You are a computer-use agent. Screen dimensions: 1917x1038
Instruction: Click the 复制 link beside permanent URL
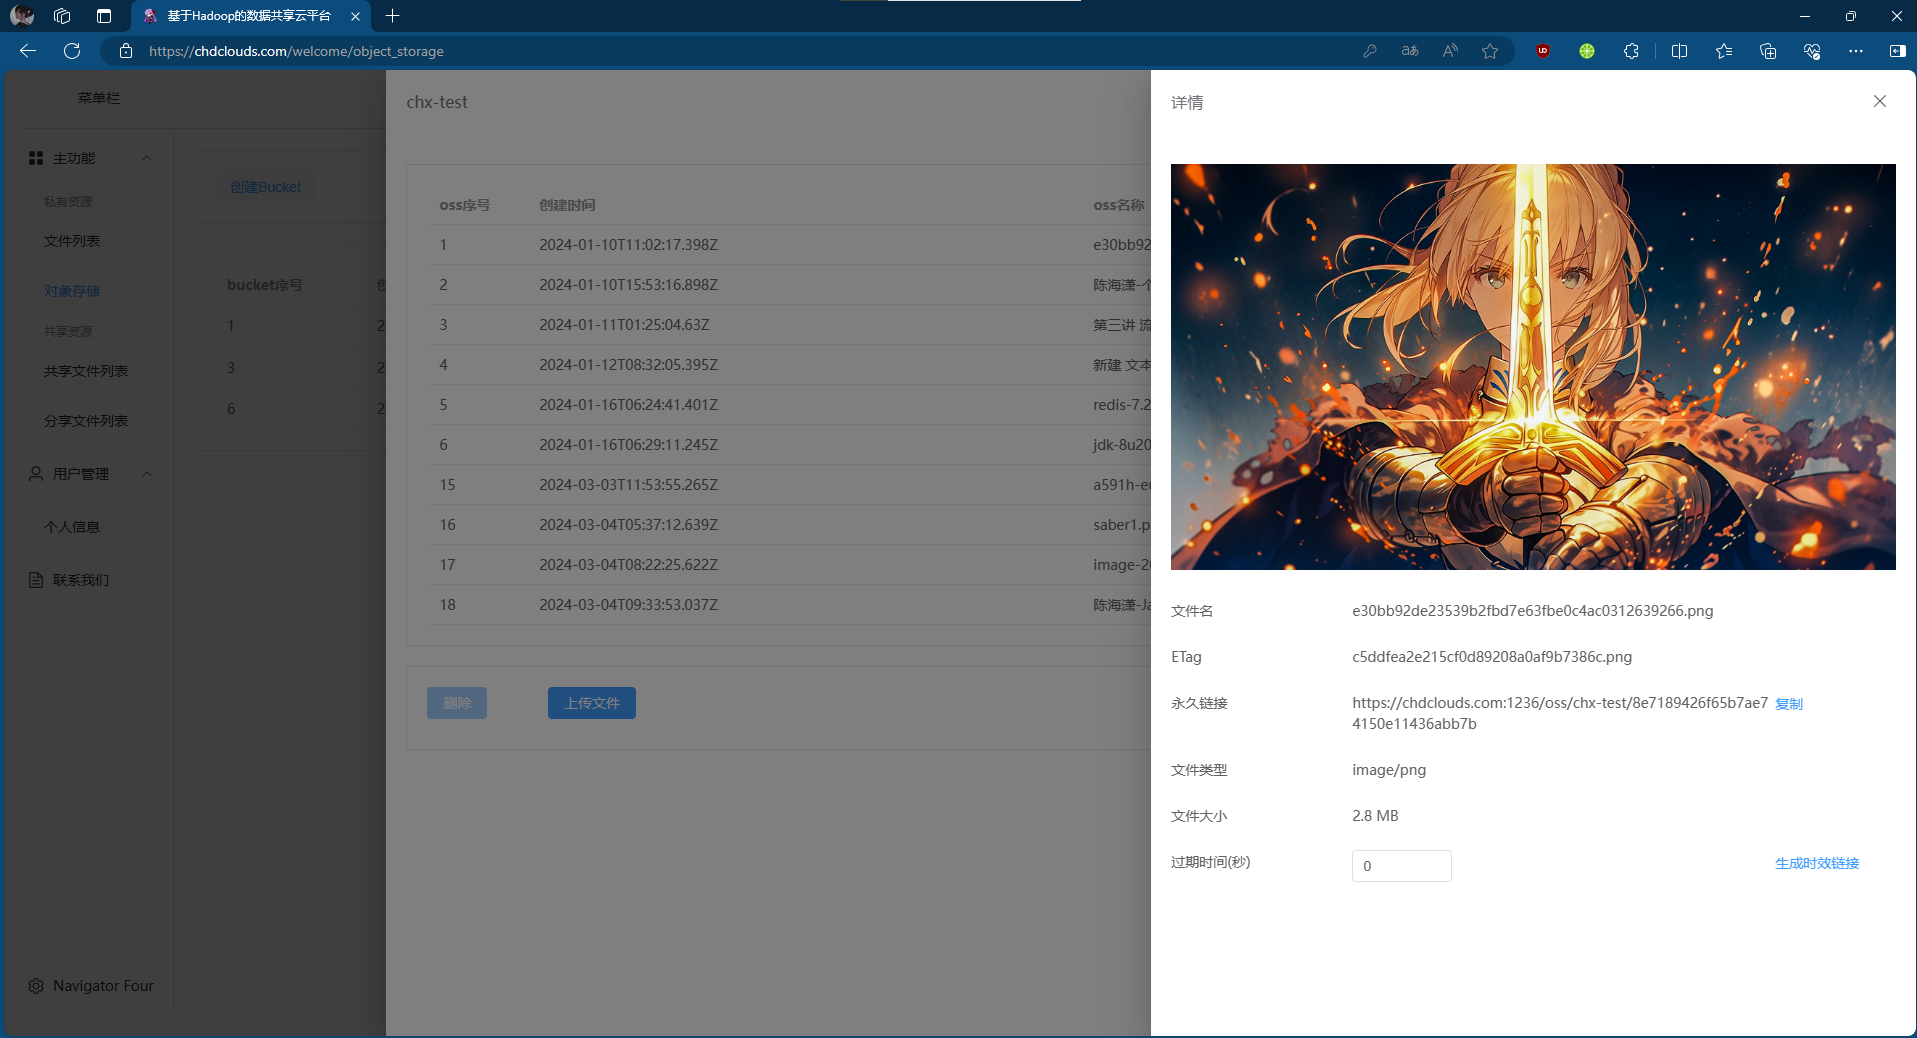1788,704
